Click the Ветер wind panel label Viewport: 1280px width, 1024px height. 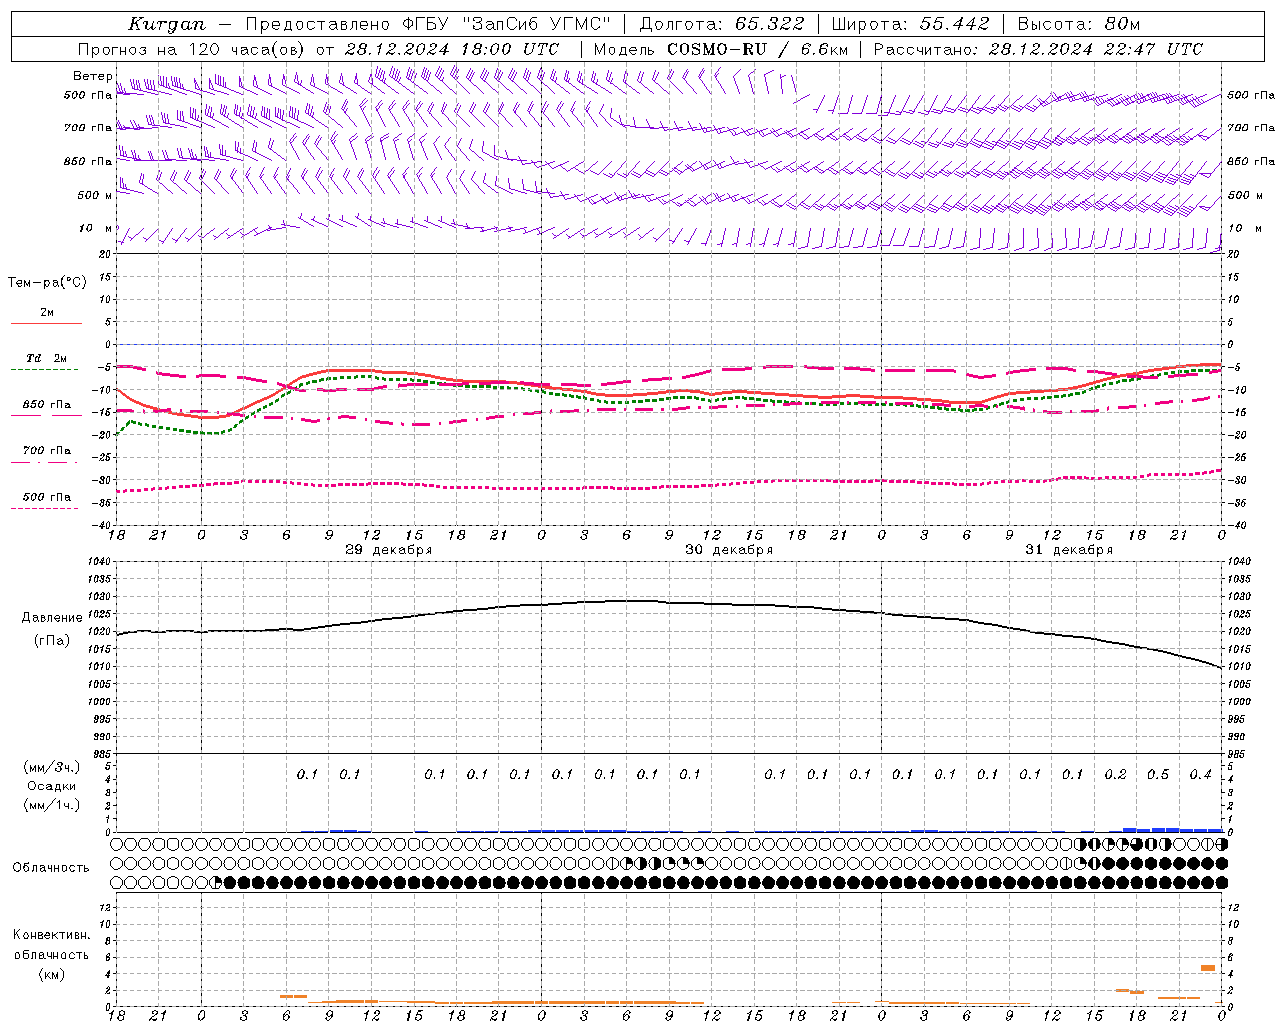click(93, 76)
